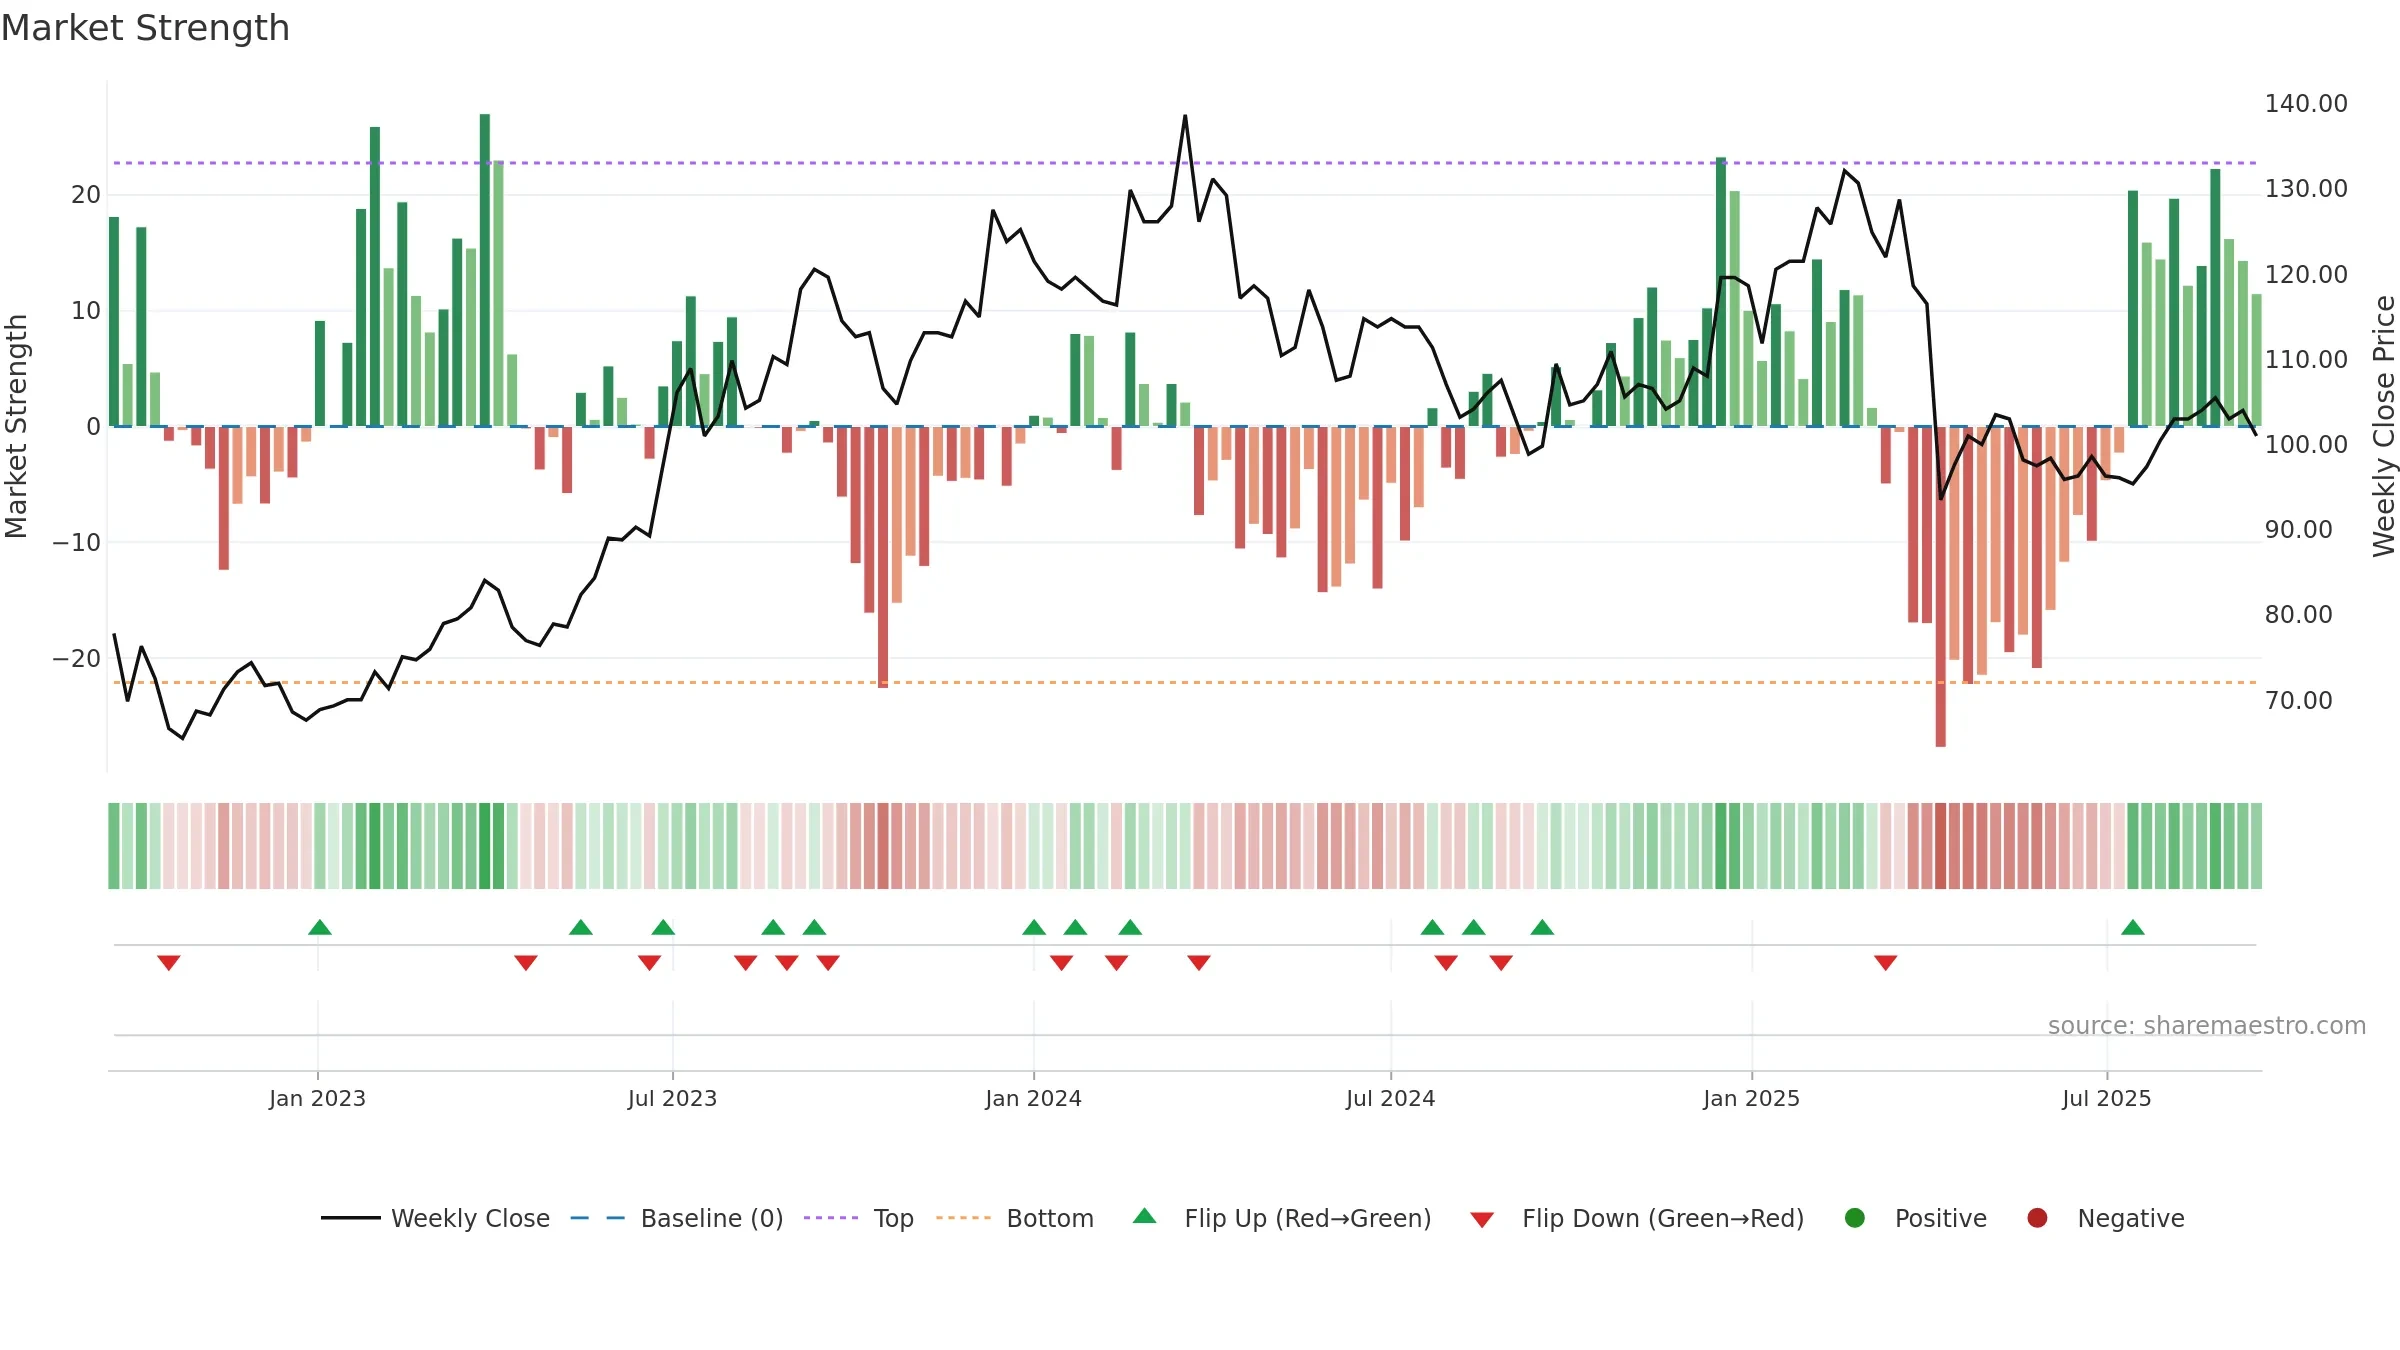
Task: Click the dark red Negative circle legend icon
Action: point(2037,1218)
